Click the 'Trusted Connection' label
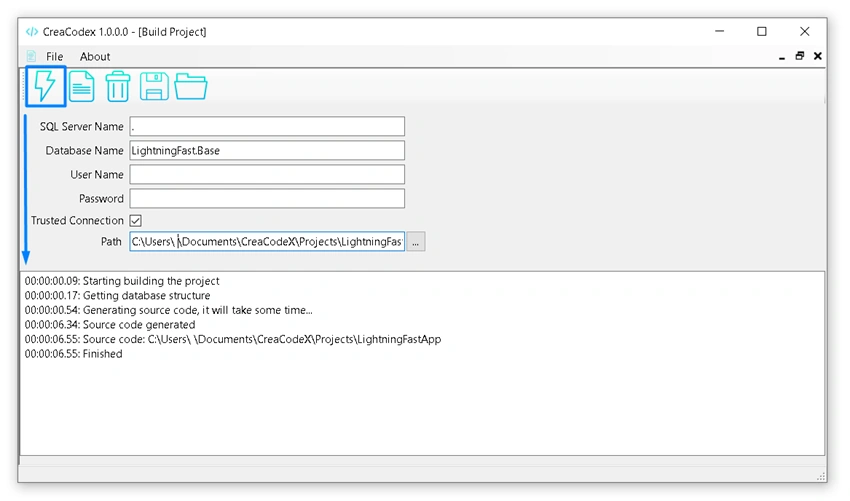 pyautogui.click(x=77, y=221)
